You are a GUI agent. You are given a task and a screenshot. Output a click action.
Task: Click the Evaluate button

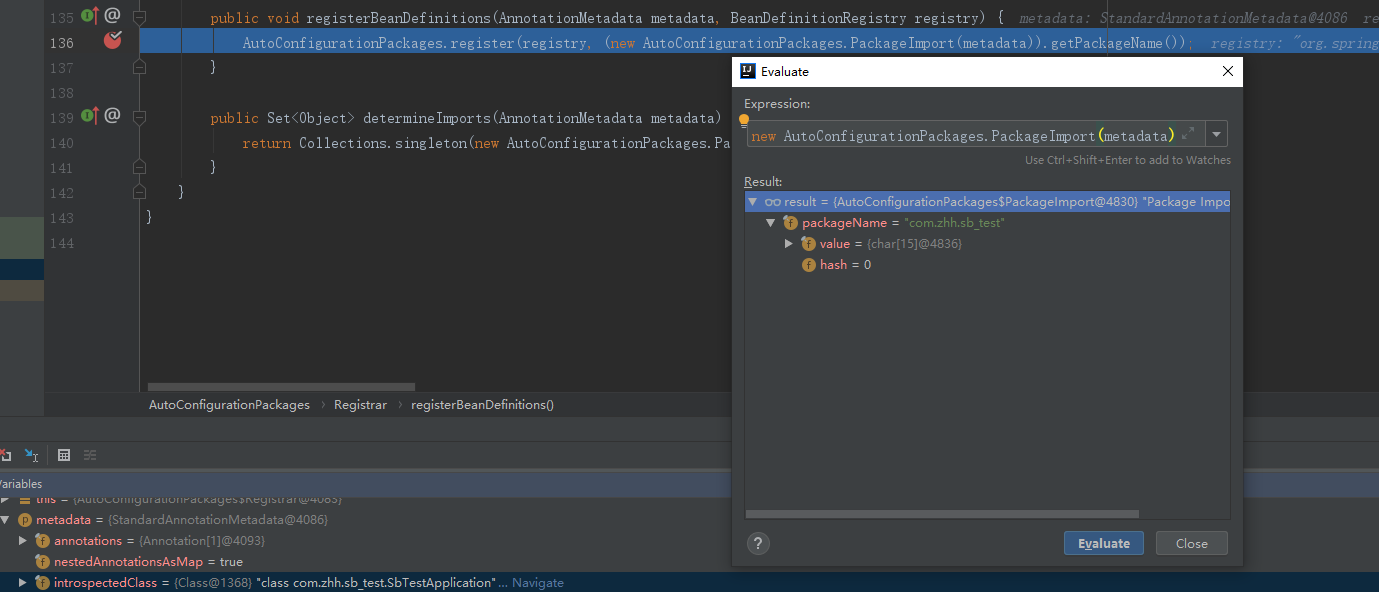[1104, 543]
